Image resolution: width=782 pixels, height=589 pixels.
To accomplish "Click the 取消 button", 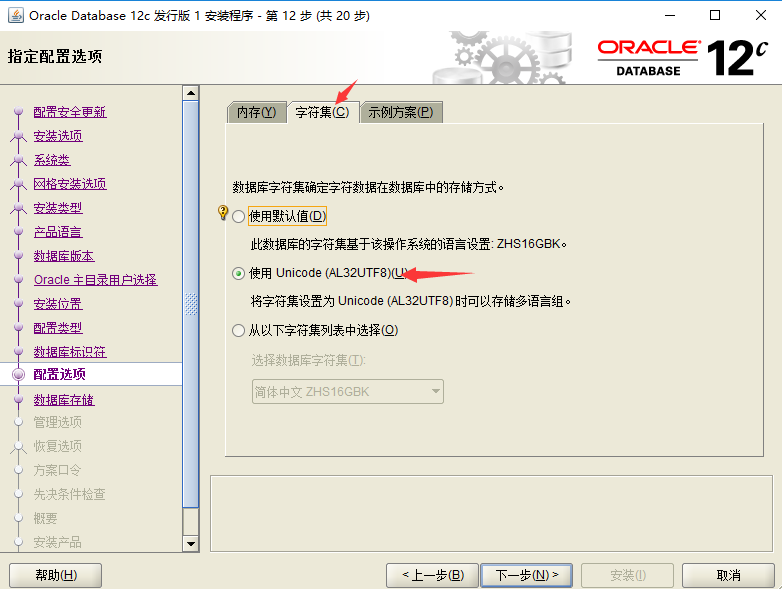I will [728, 576].
